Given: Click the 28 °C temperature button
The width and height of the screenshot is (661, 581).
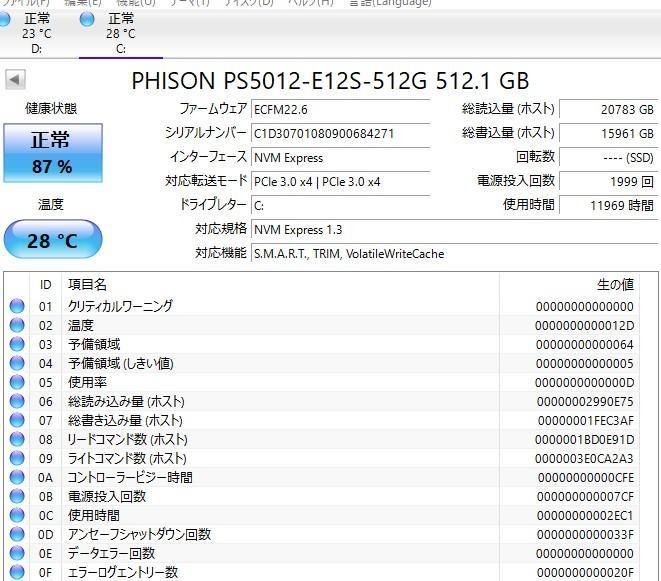Looking at the screenshot, I should click(x=53, y=239).
